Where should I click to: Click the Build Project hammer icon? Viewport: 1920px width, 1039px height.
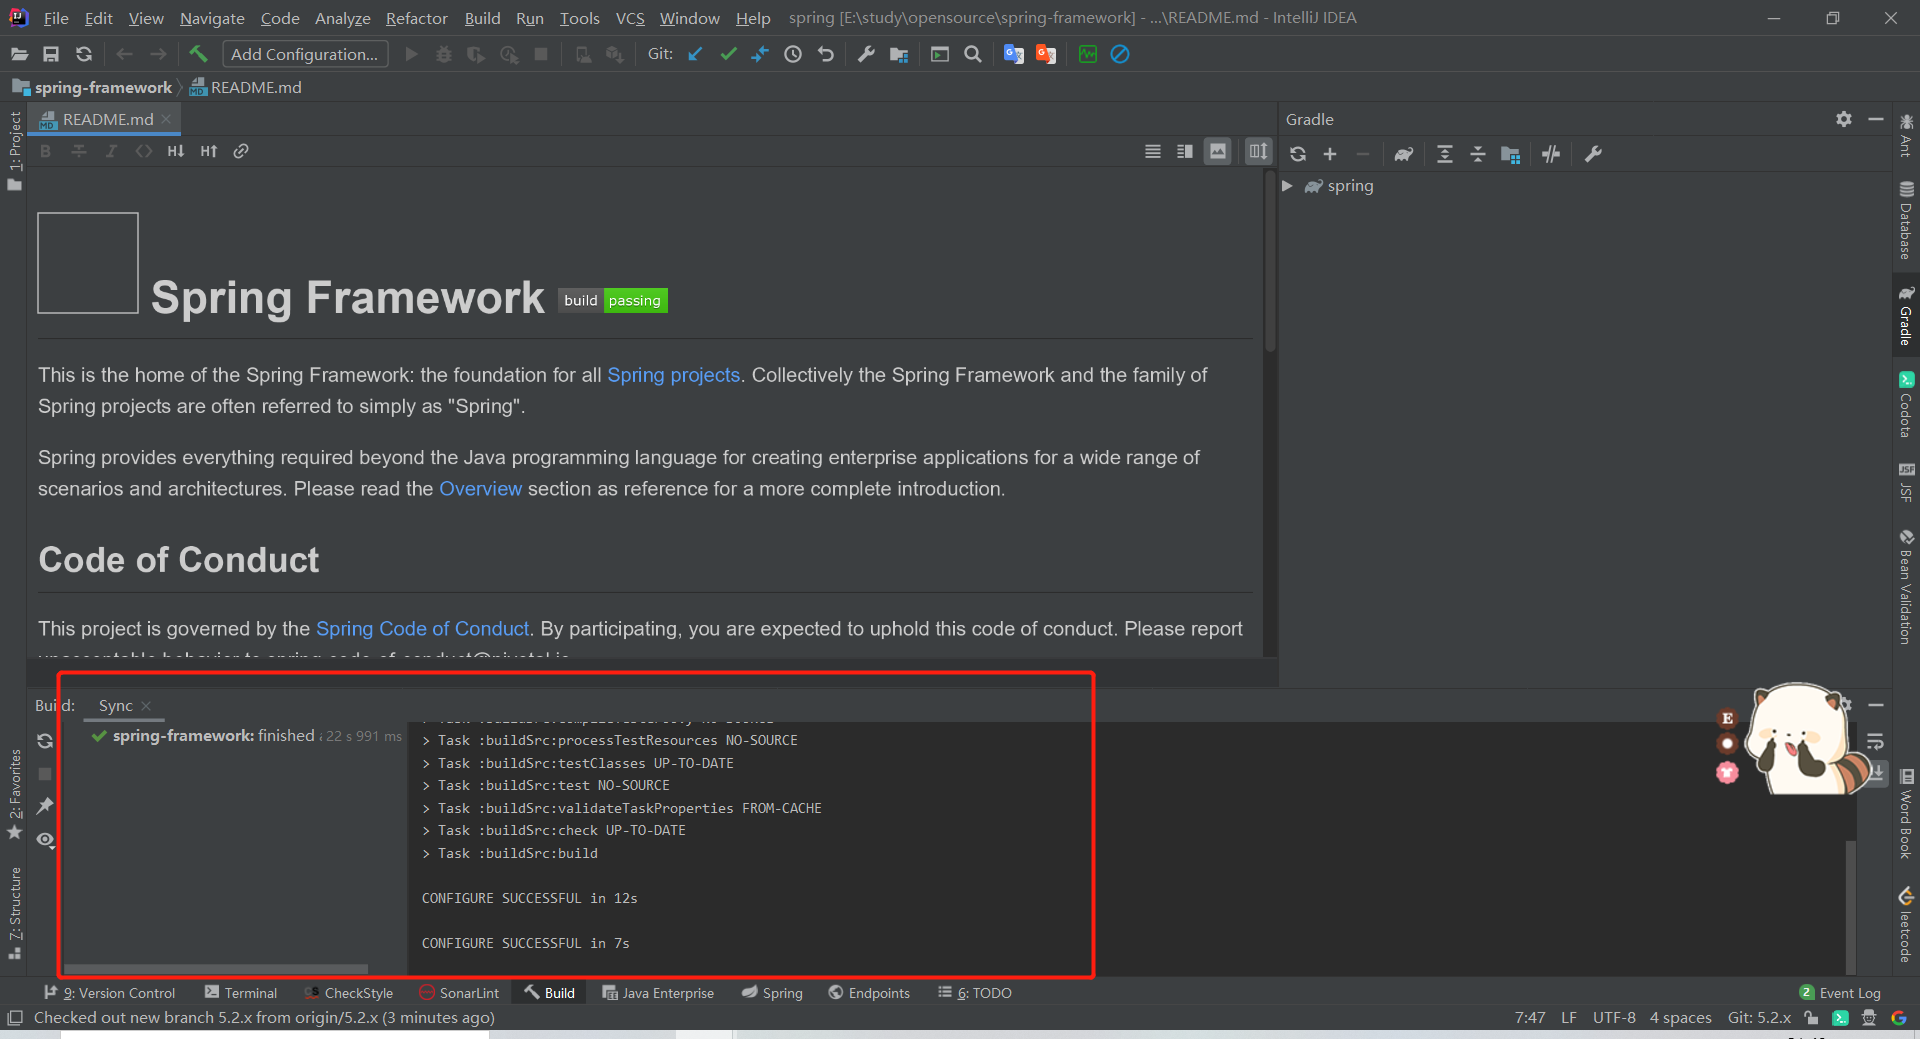click(x=198, y=54)
